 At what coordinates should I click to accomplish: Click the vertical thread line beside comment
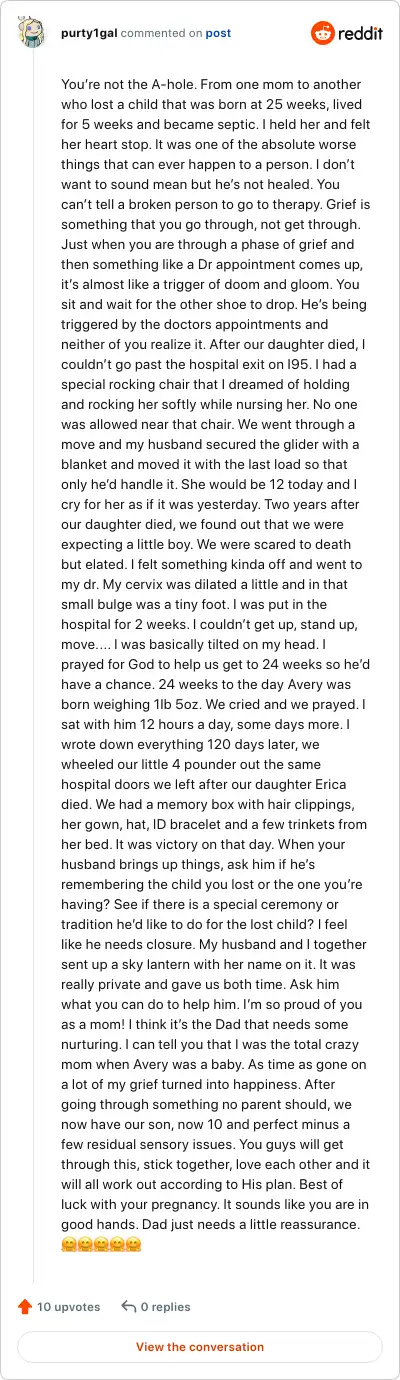33,671
